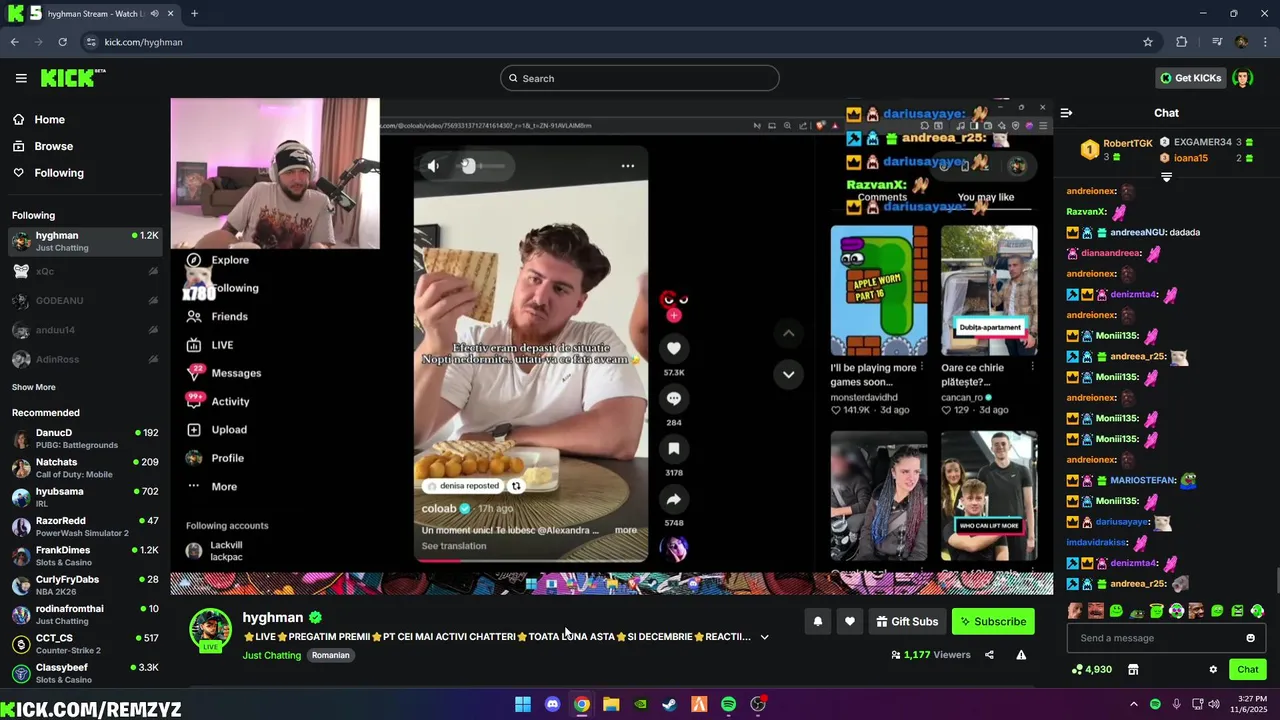The height and width of the screenshot is (720, 1280).
Task: Reload the page in Chrome
Action: [62, 42]
